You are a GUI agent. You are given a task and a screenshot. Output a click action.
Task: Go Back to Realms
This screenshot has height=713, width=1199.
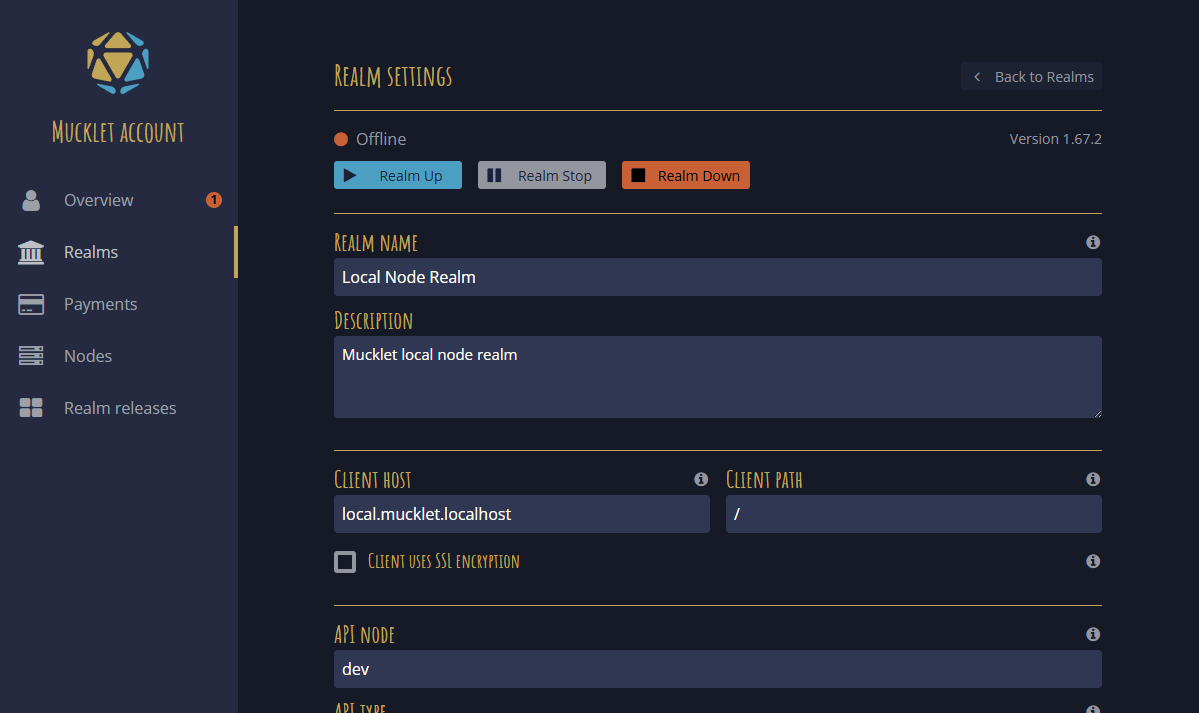(x=1032, y=77)
